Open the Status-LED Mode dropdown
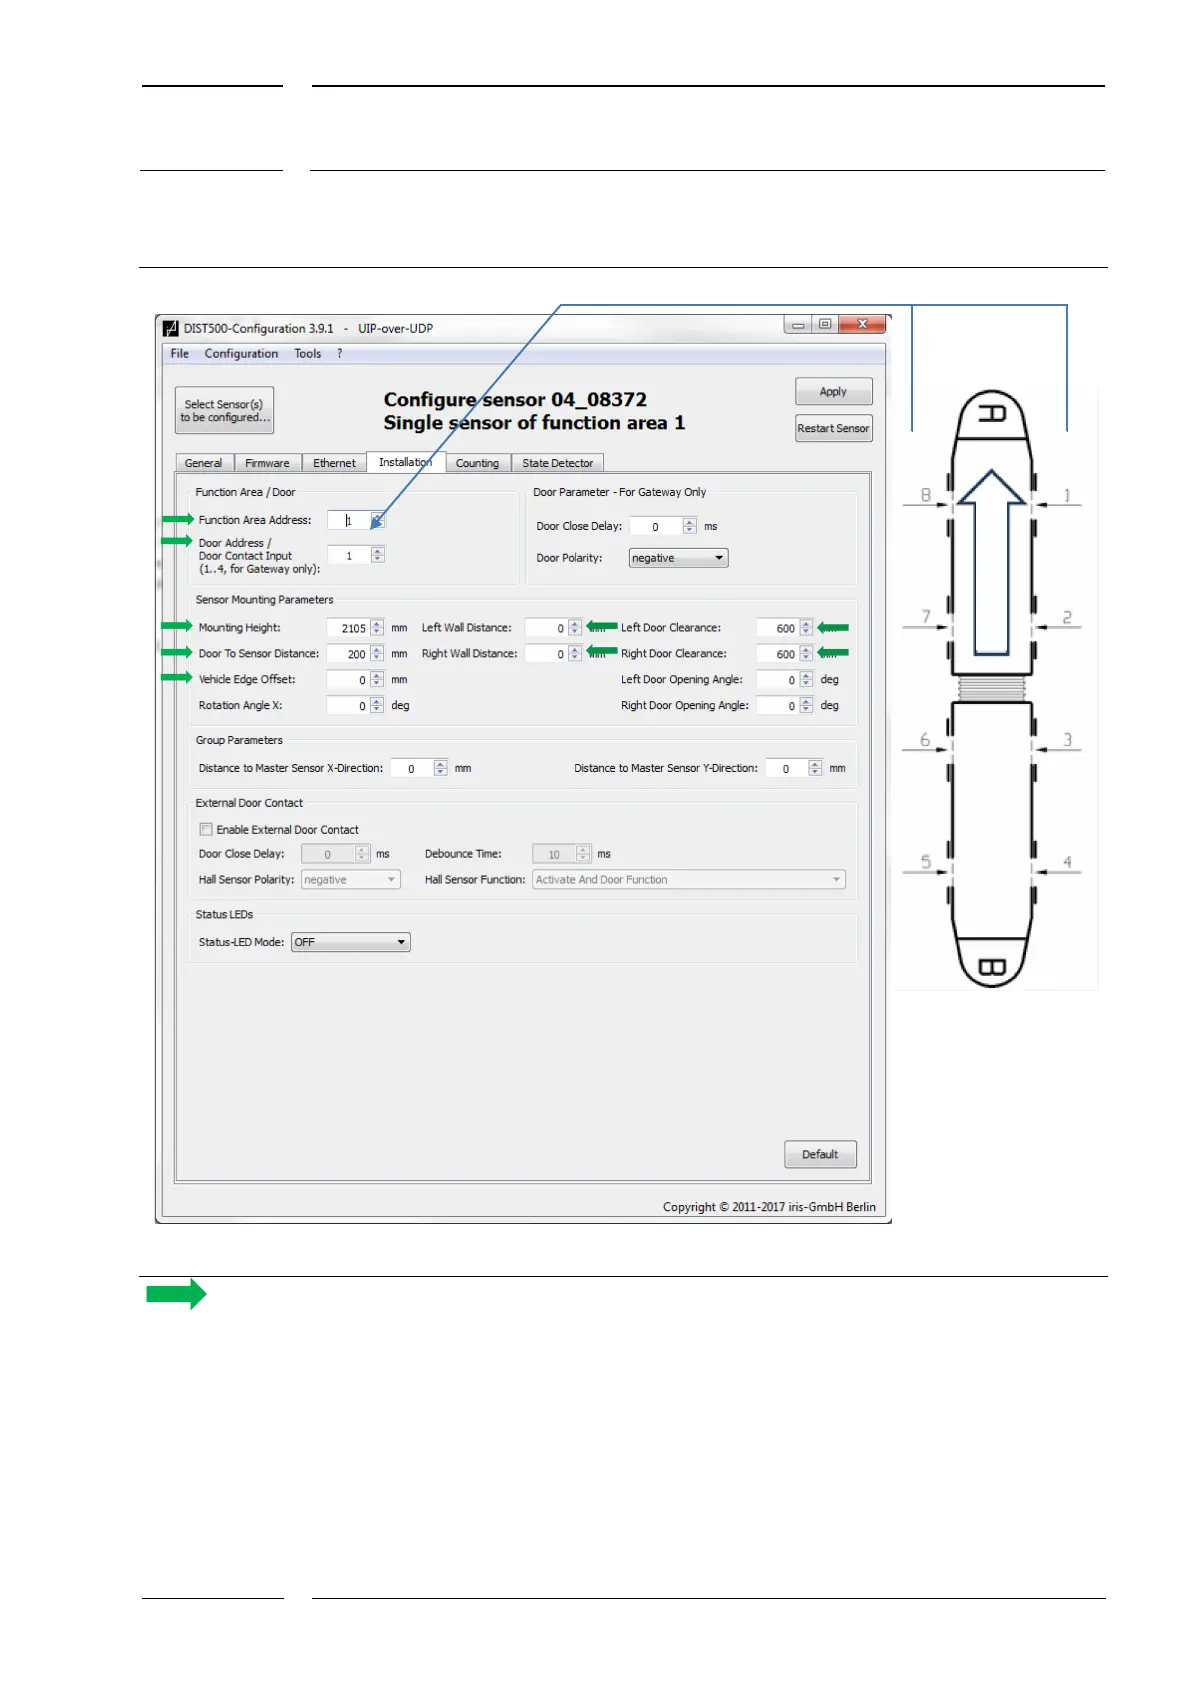Viewport: 1191px width, 1684px height. click(351, 942)
